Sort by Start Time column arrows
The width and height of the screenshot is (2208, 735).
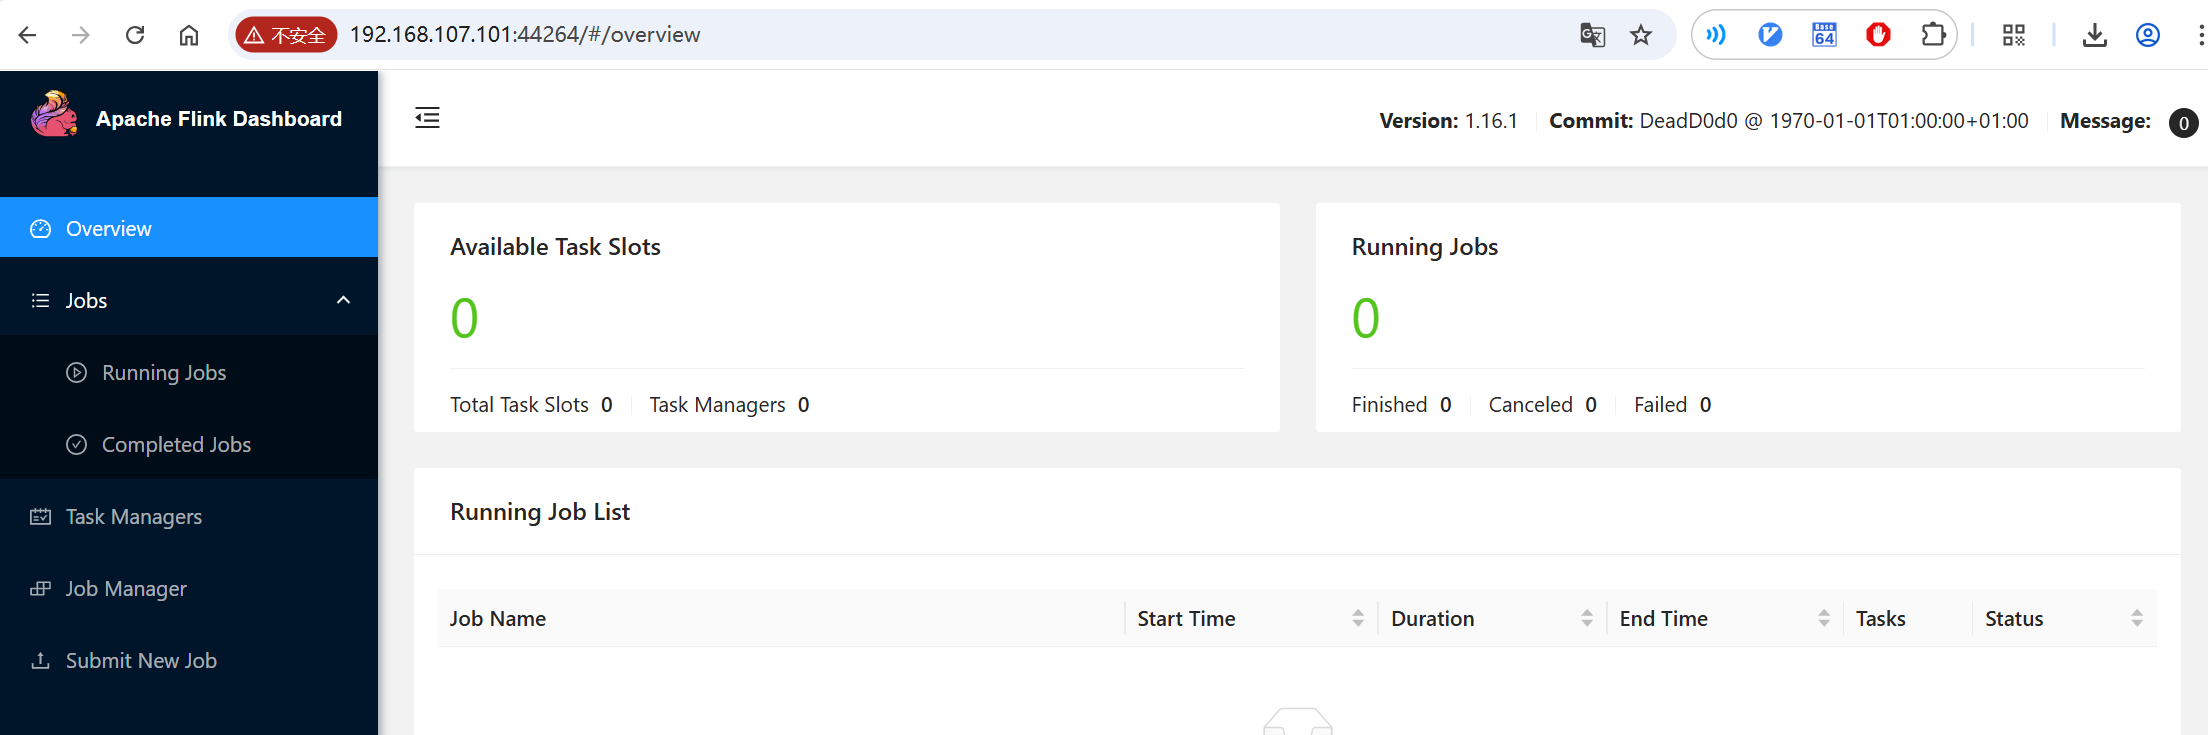[1358, 618]
